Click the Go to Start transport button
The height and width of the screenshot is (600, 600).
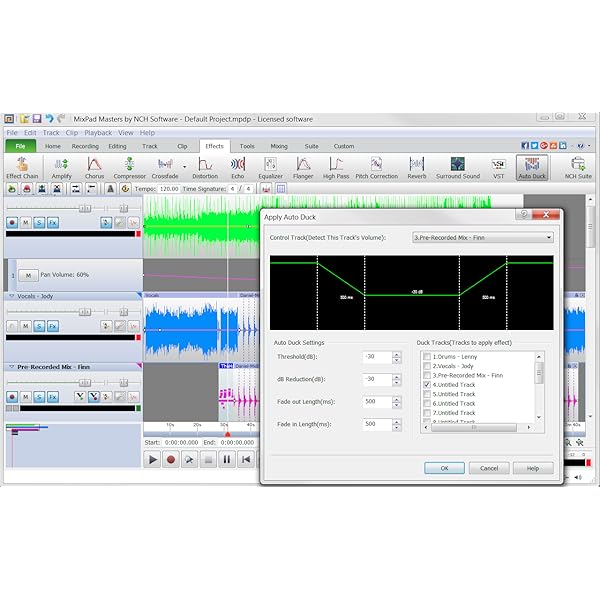click(245, 459)
